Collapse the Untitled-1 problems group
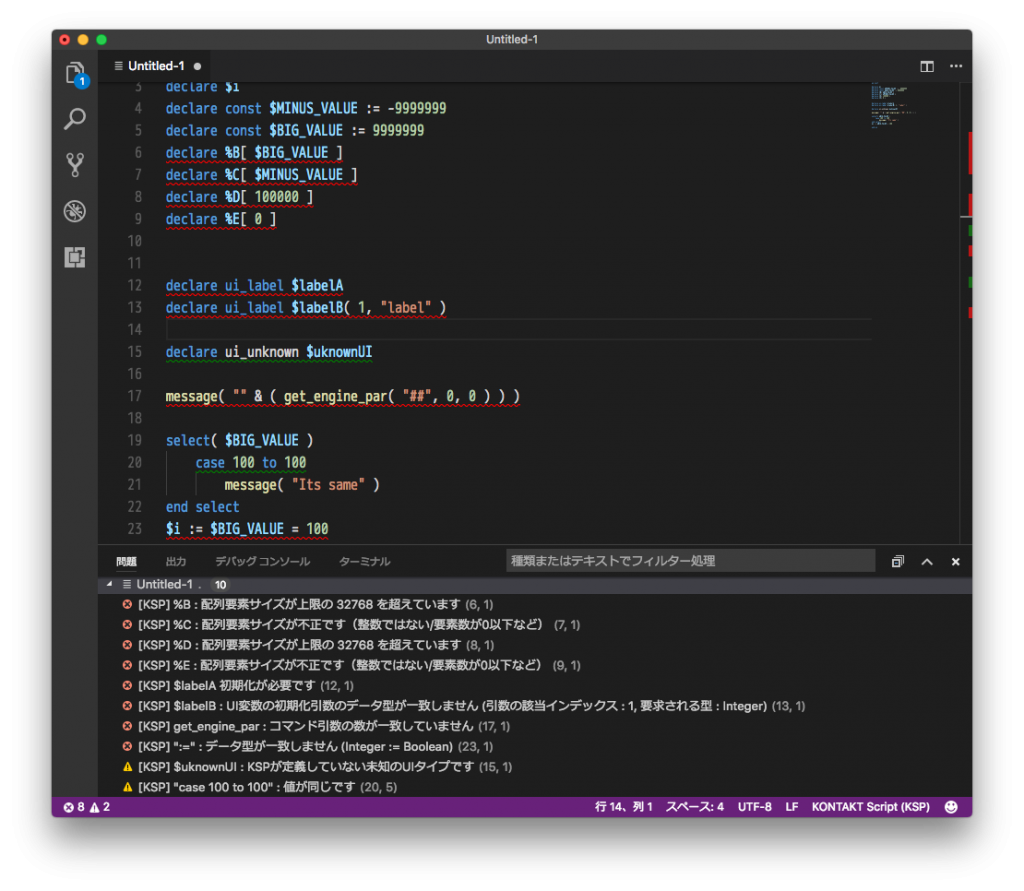This screenshot has height=891, width=1024. click(111, 584)
